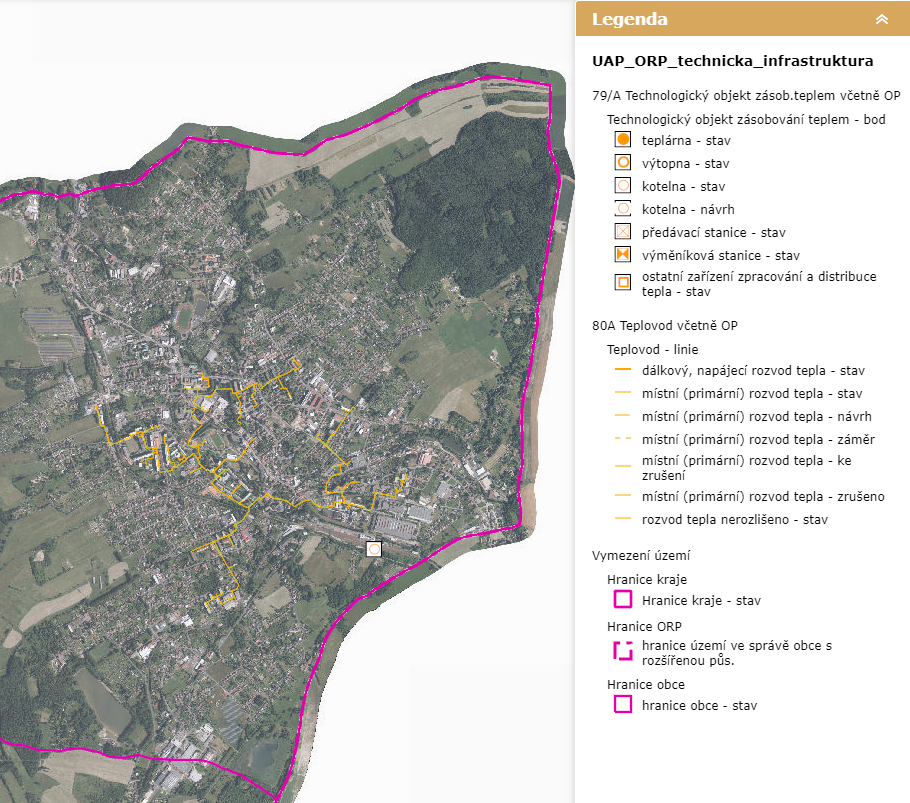Click the kotelna - návrh text label
910x803 pixels.
(688, 209)
